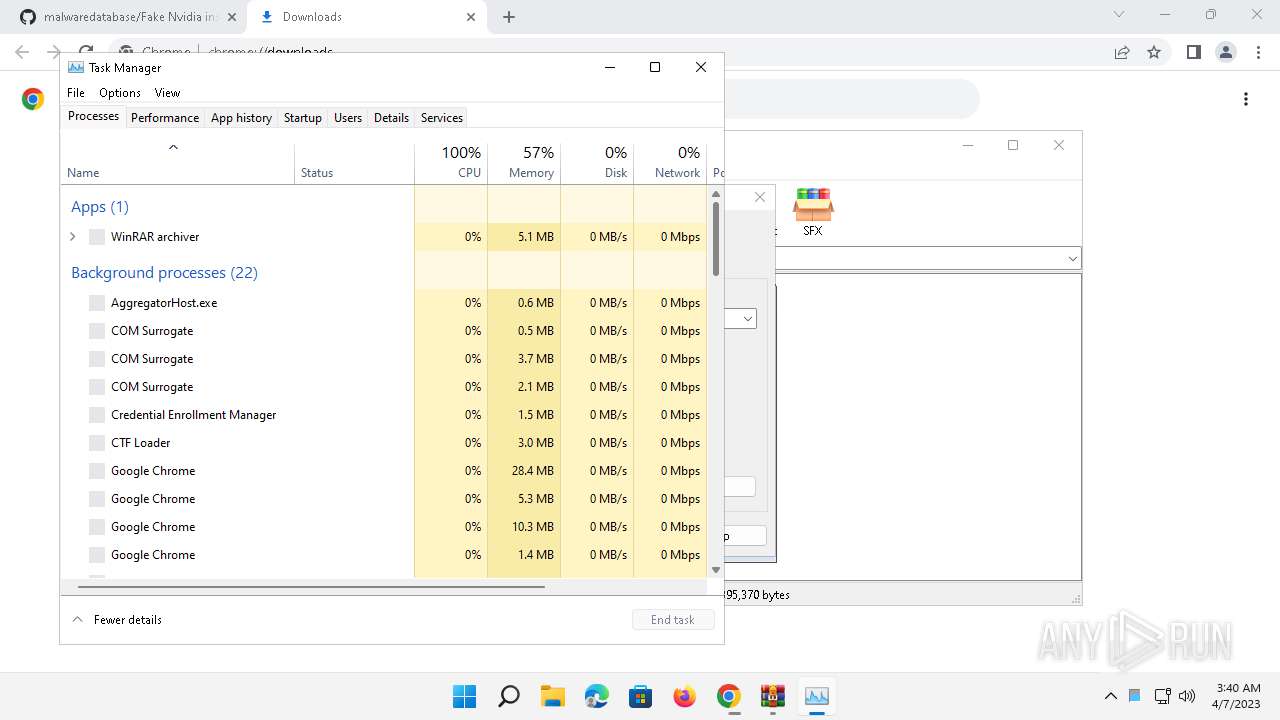Collapse details with Fewer details
This screenshot has width=1280, height=720.
[117, 620]
